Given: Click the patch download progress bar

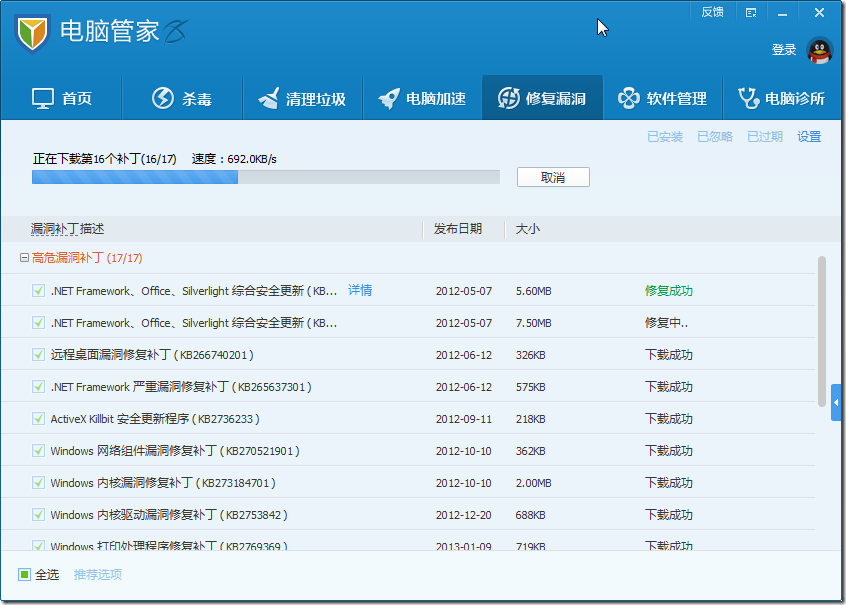Looking at the screenshot, I should click(265, 177).
